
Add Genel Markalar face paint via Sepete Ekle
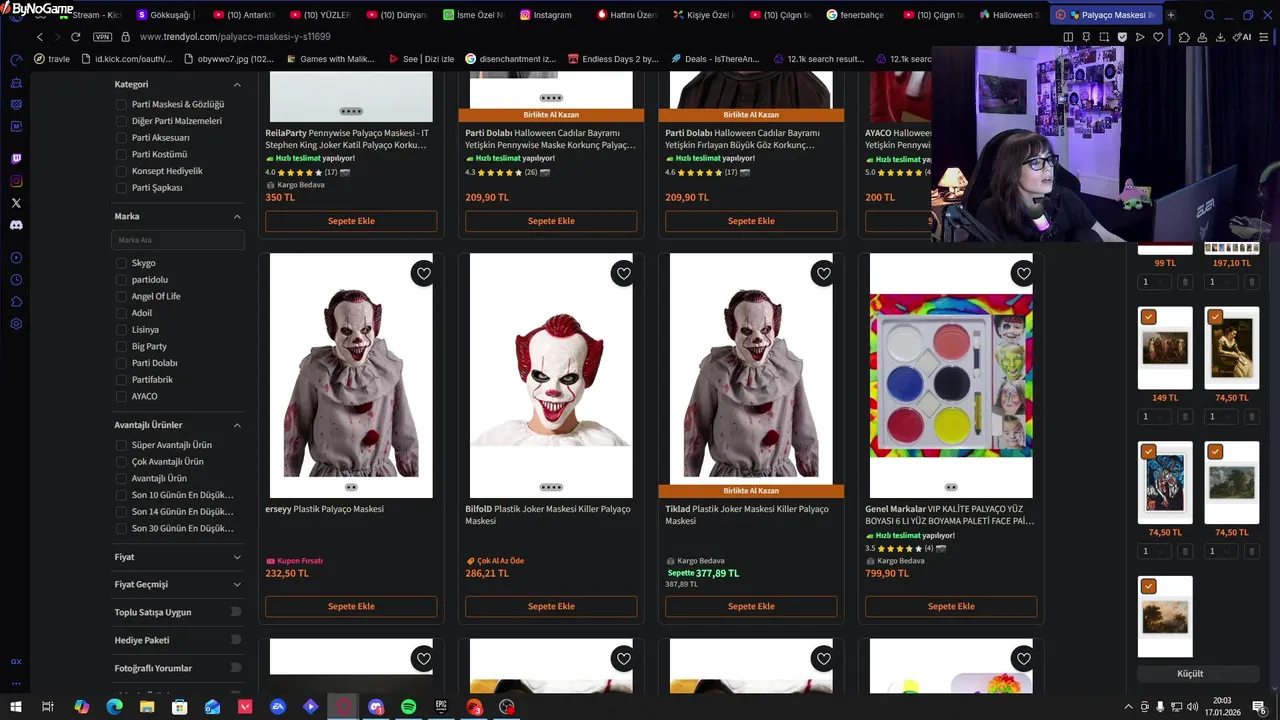coord(951,606)
